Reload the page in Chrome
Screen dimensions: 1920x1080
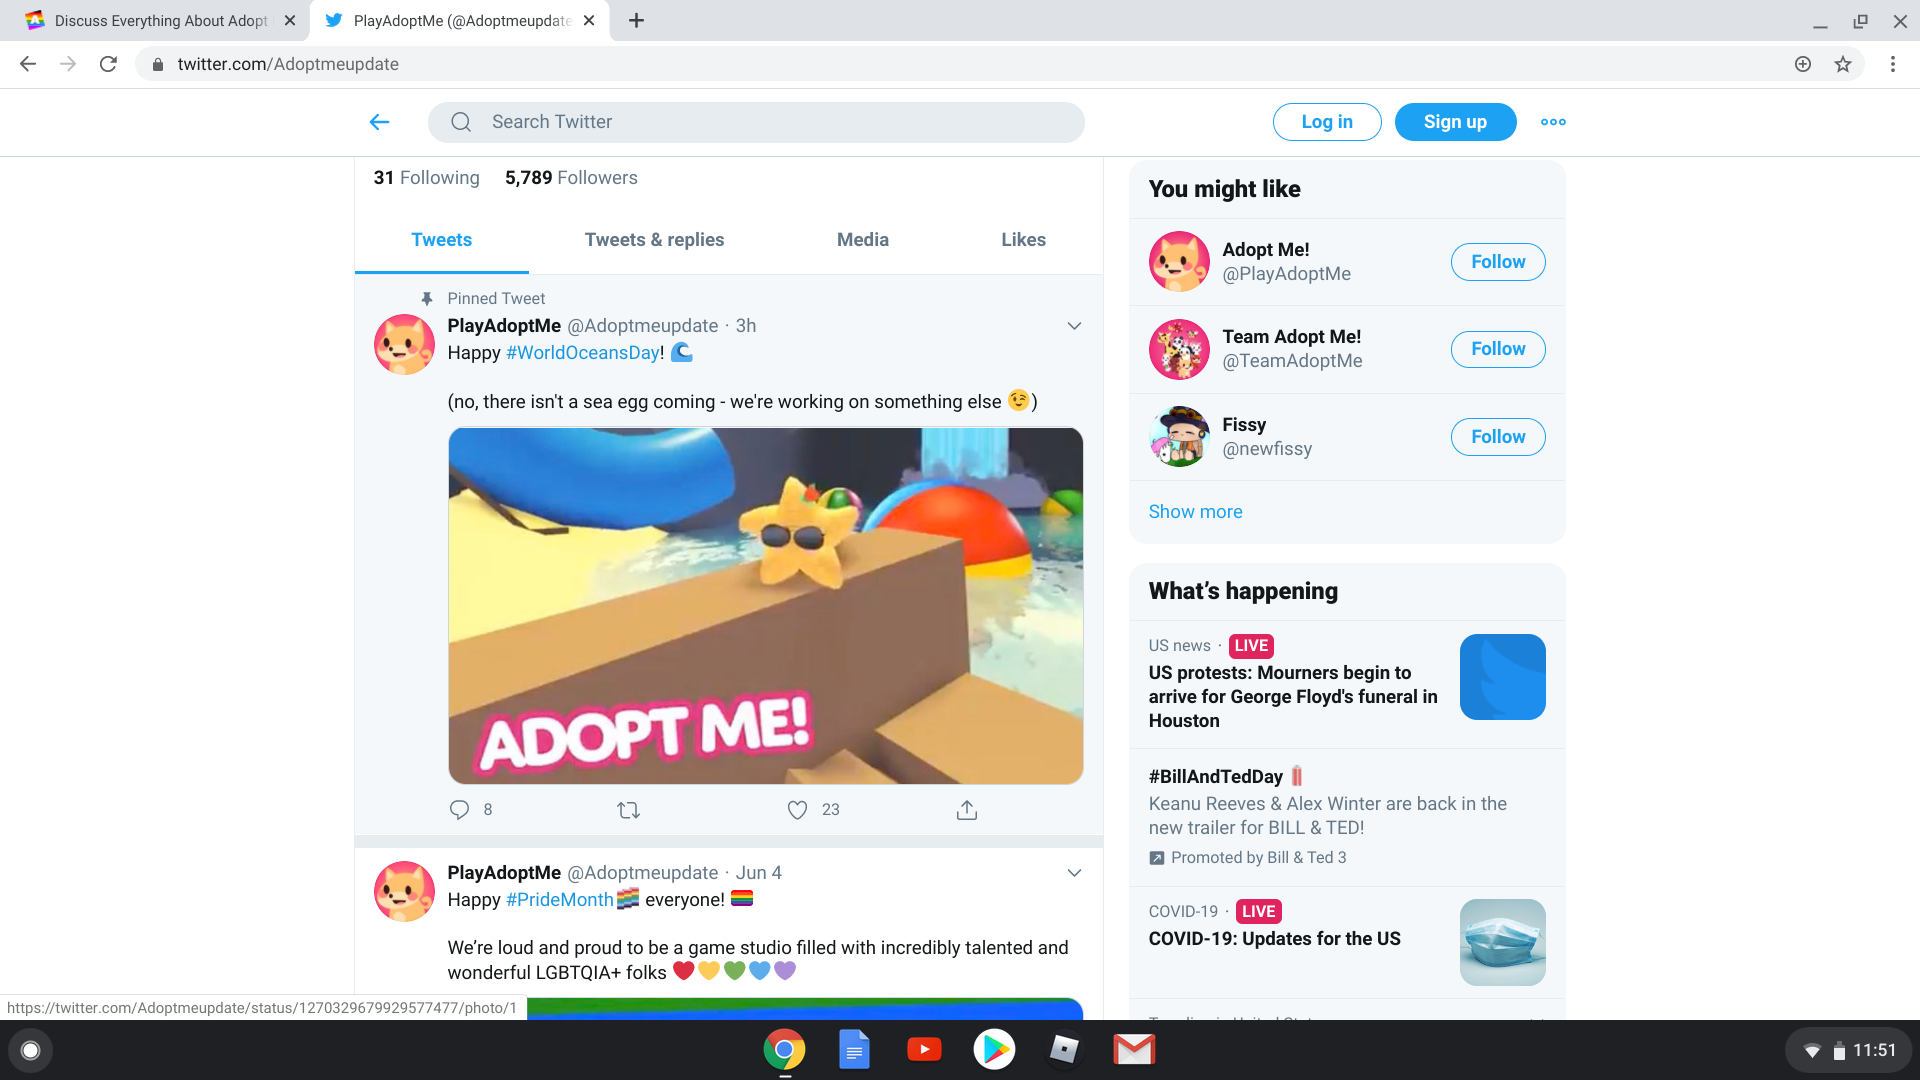108,64
